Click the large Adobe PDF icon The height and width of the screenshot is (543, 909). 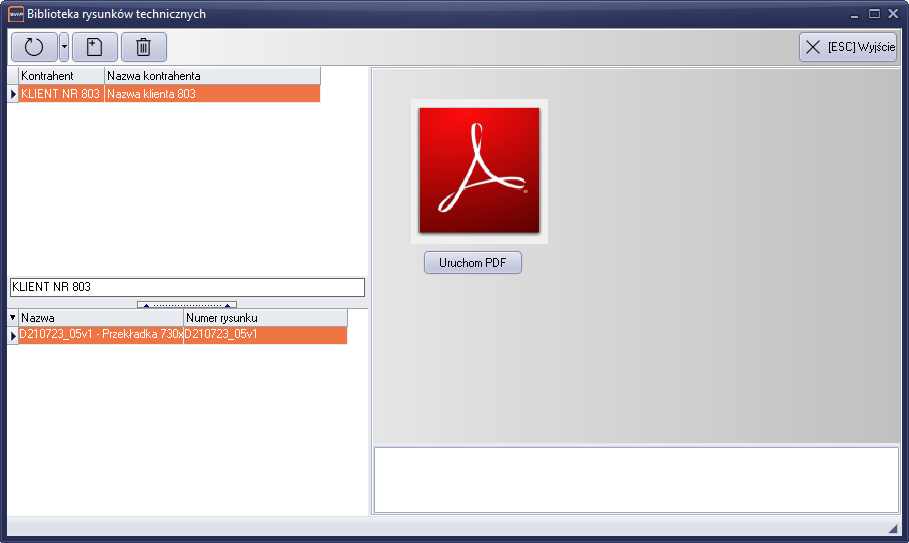[x=479, y=171]
